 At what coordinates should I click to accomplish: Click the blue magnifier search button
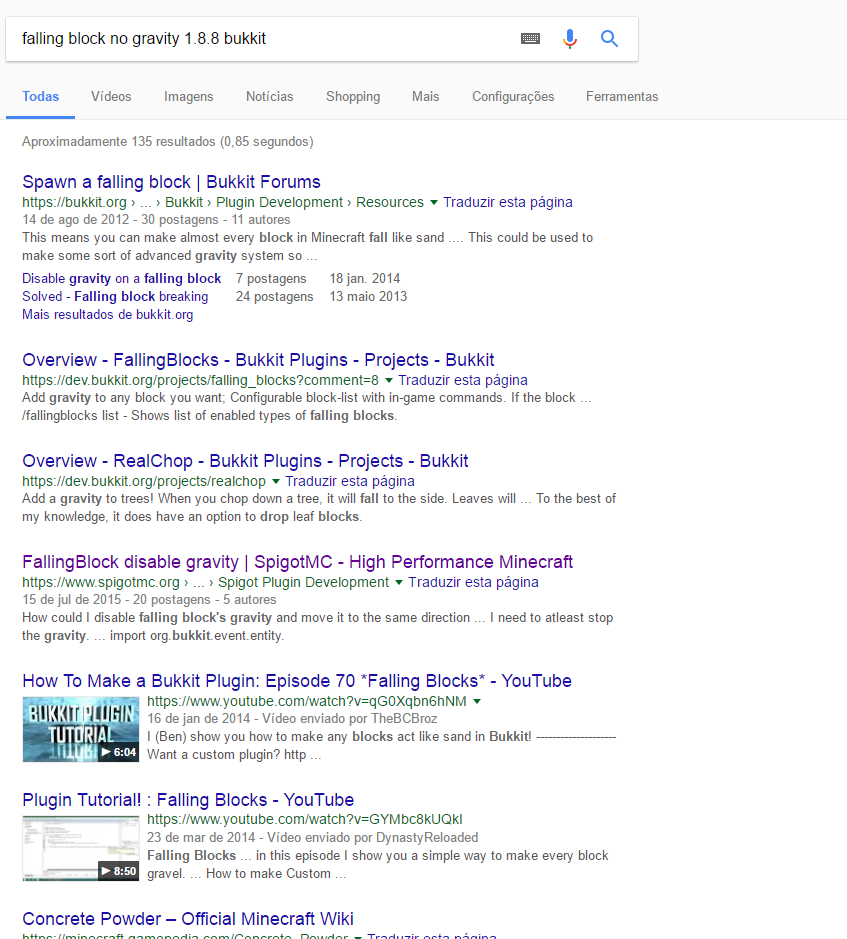[x=609, y=39]
